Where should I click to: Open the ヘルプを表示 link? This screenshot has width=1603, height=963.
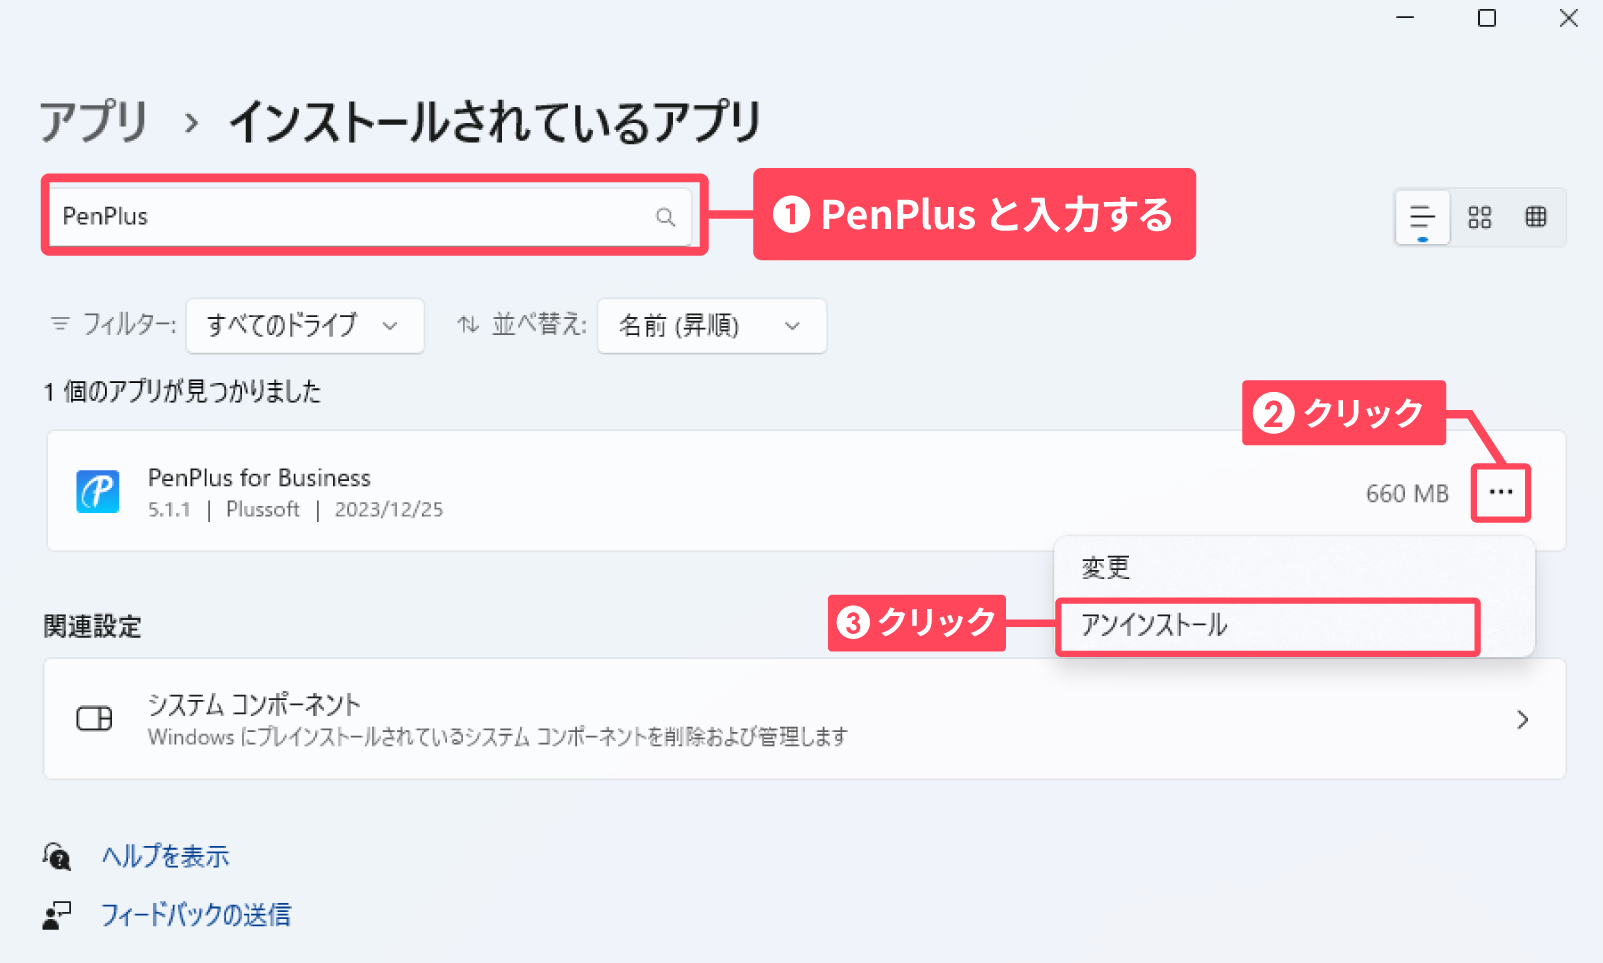click(x=166, y=856)
